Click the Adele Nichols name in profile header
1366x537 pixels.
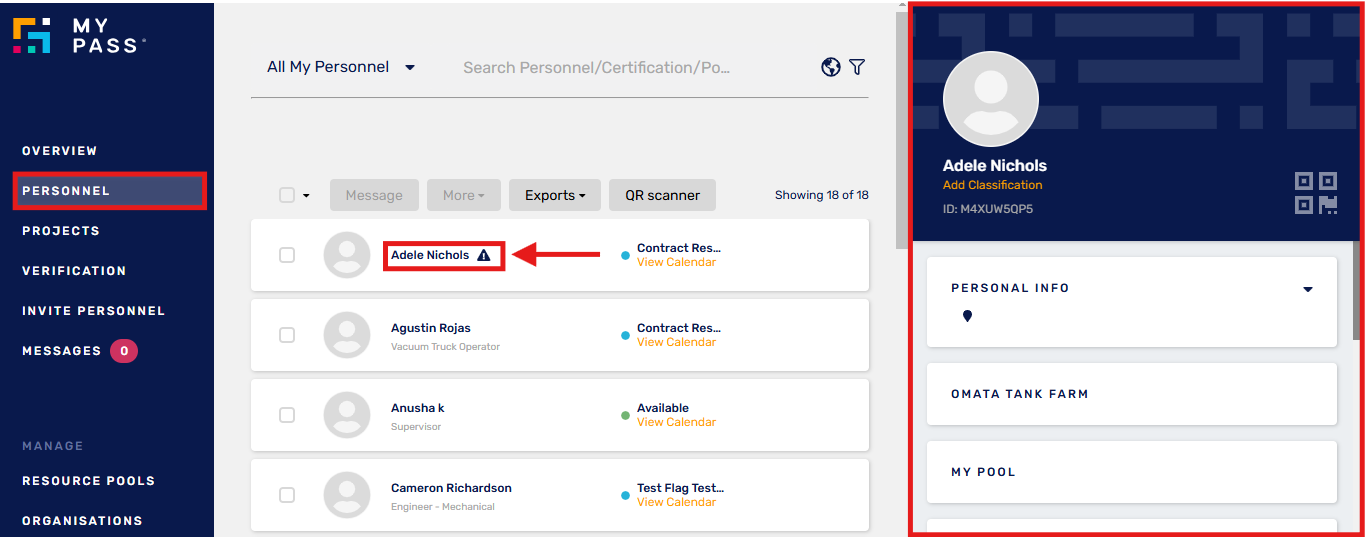pyautogui.click(x=995, y=166)
